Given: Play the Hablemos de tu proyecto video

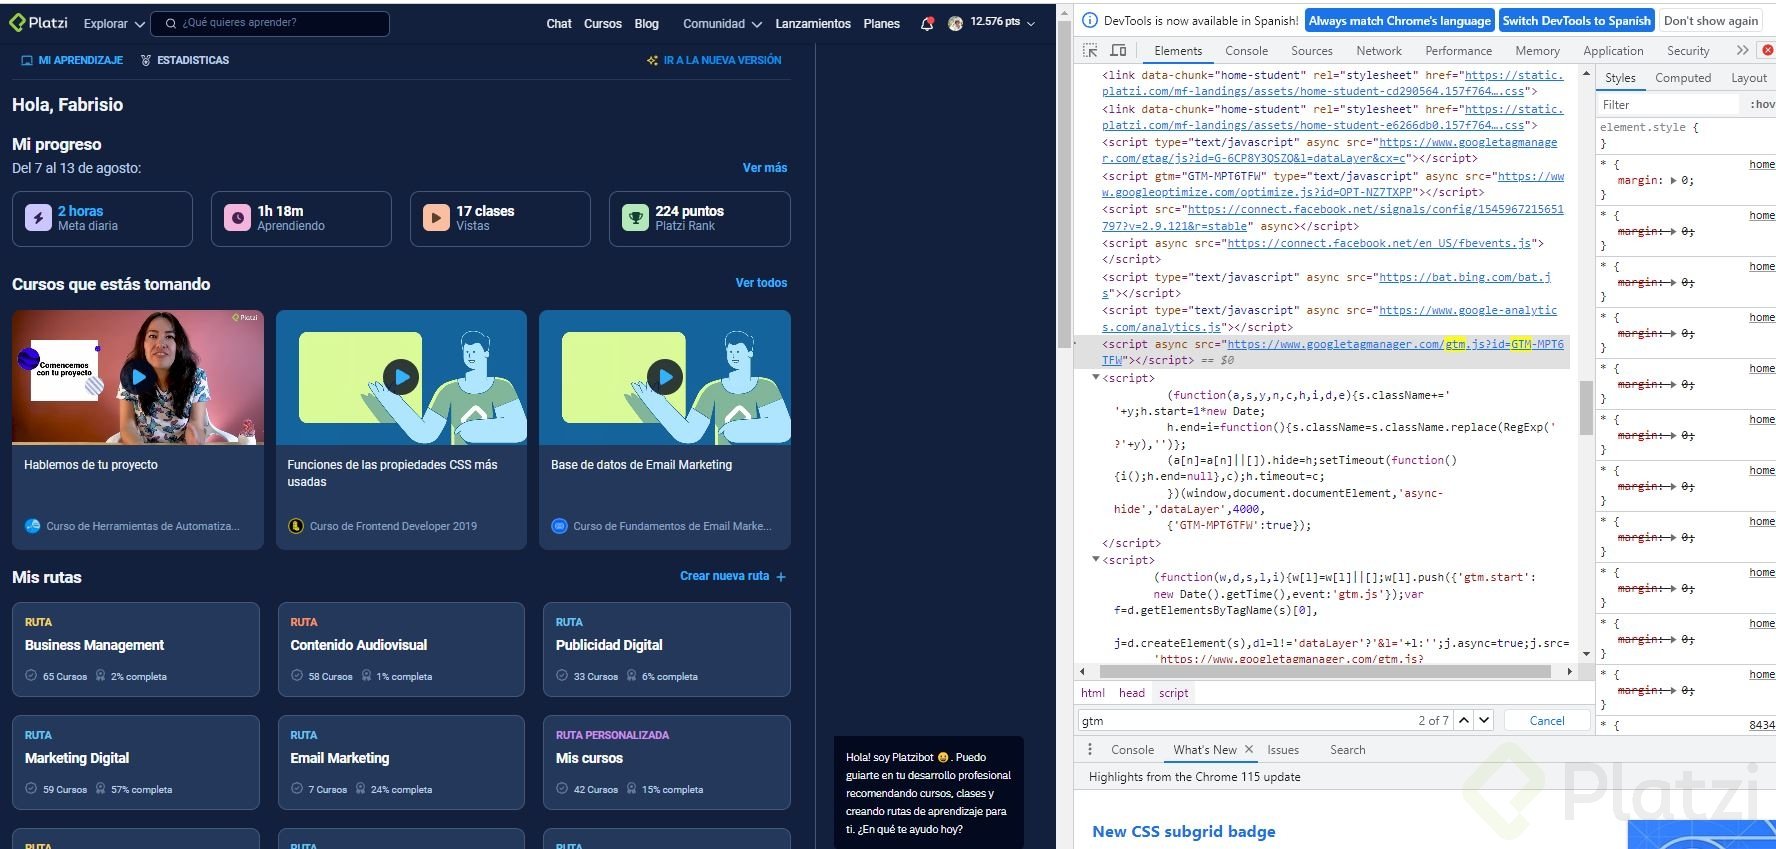Looking at the screenshot, I should (x=138, y=377).
